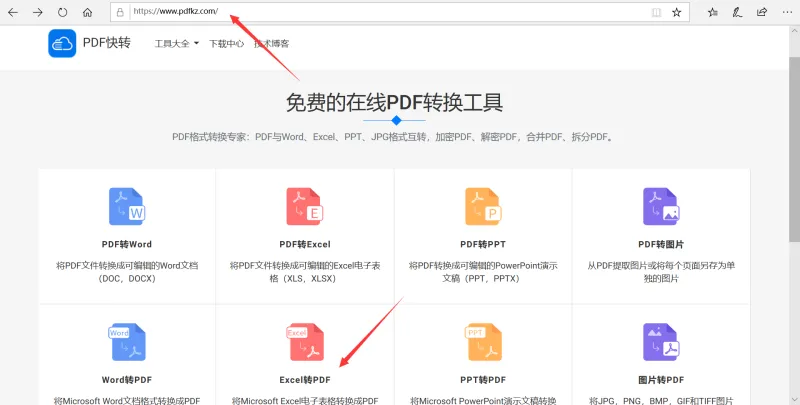Click the Excel转PDF icon
Screen dimensions: 800x405
[x=305, y=342]
